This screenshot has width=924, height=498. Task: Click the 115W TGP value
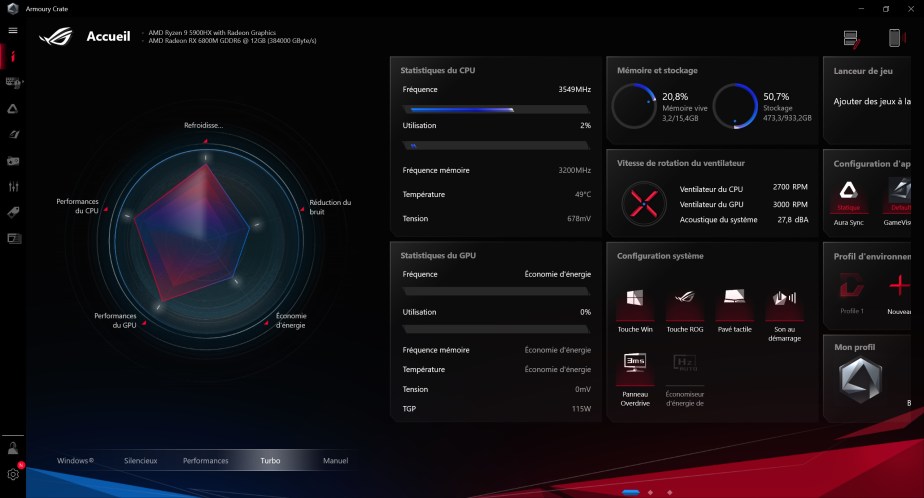pos(581,408)
